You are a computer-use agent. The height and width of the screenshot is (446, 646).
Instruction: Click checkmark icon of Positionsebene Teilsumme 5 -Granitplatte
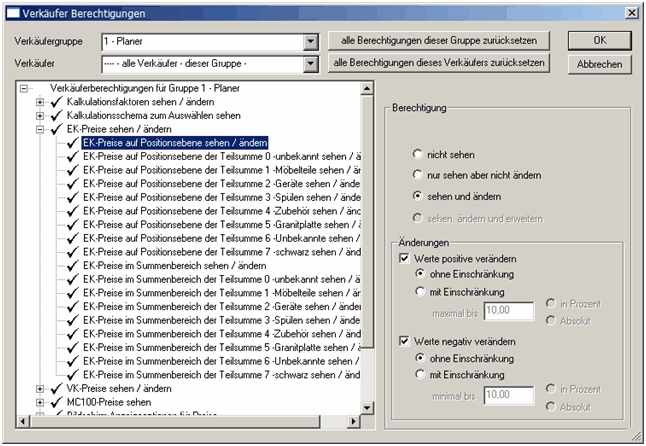[x=73, y=225]
